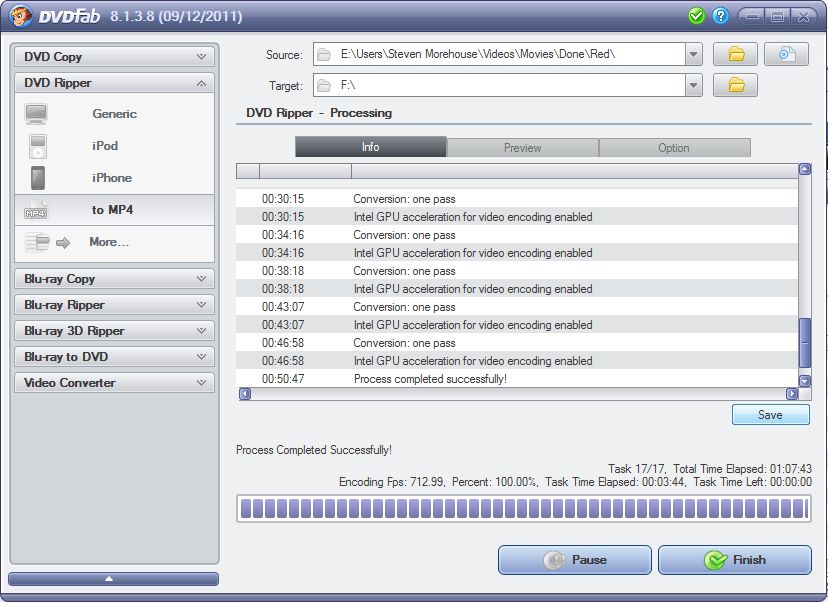The width and height of the screenshot is (828, 602).
Task: Expand the Video Converter section
Action: (114, 383)
